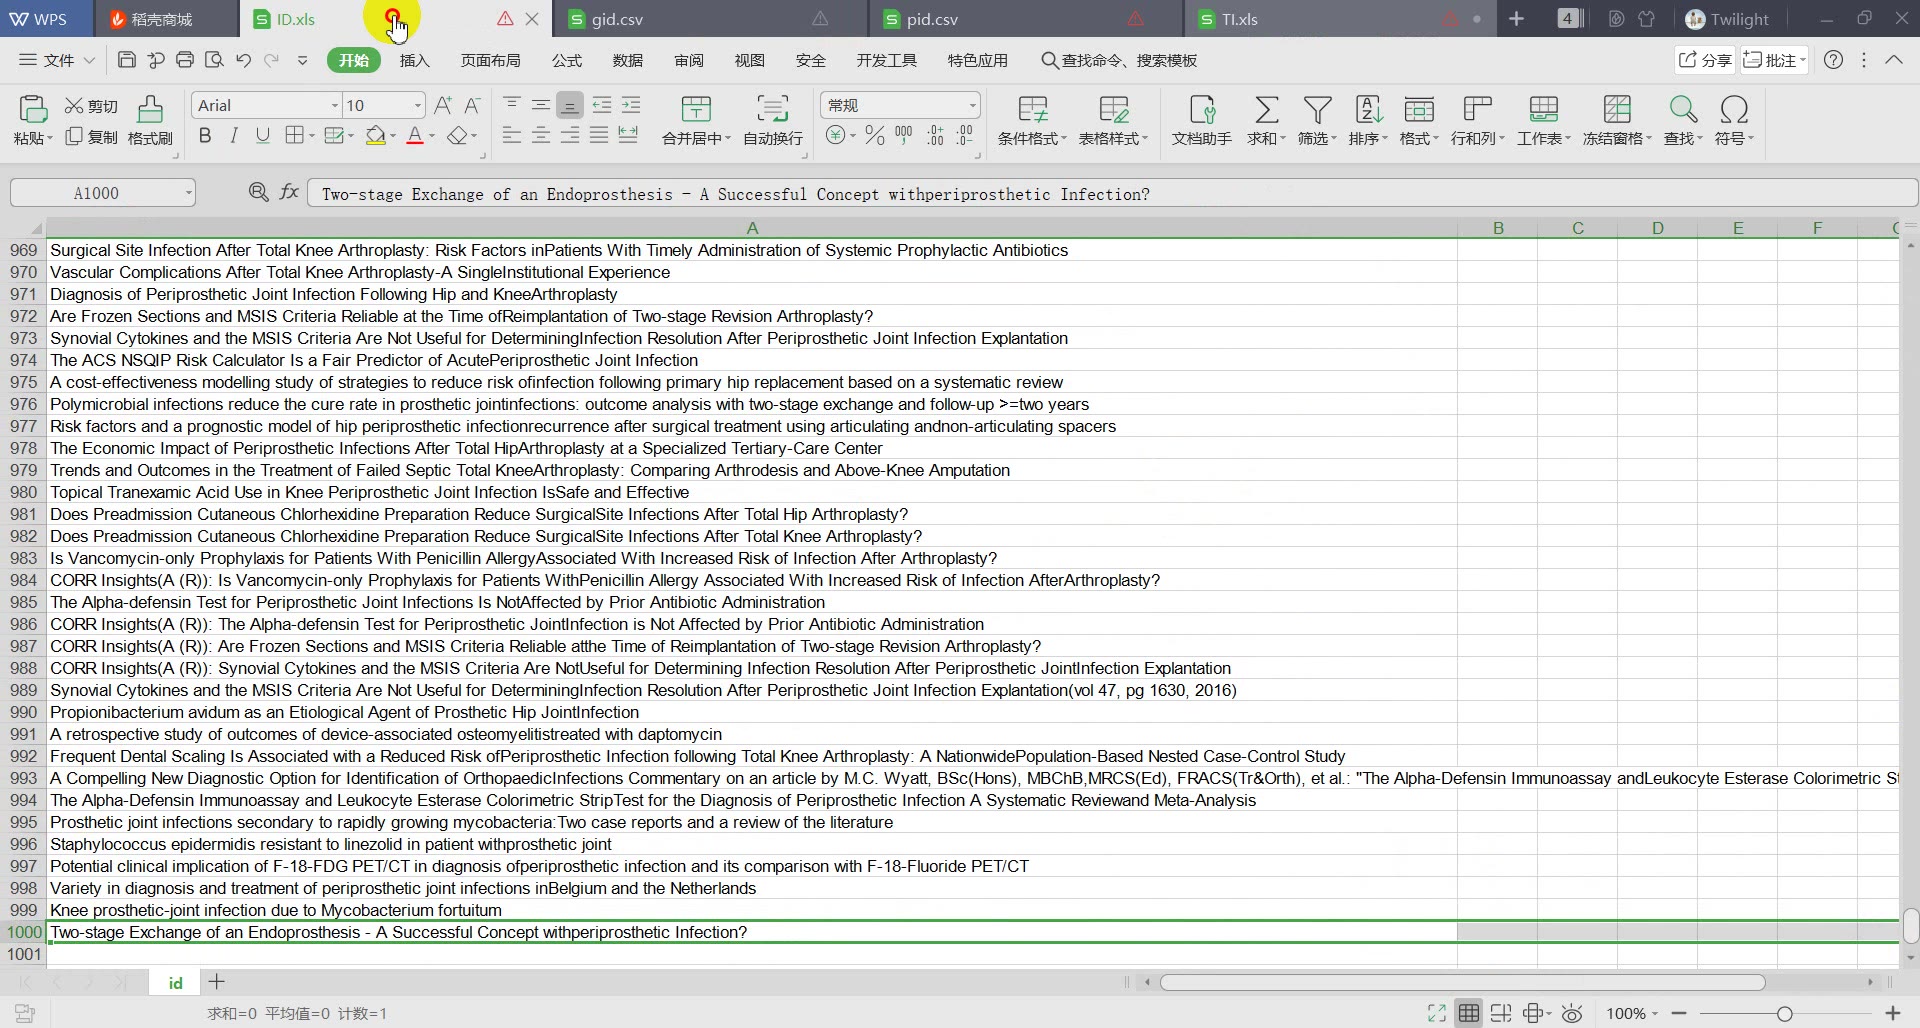Decrease font size with A- icon
1920x1028 pixels.
472,105
